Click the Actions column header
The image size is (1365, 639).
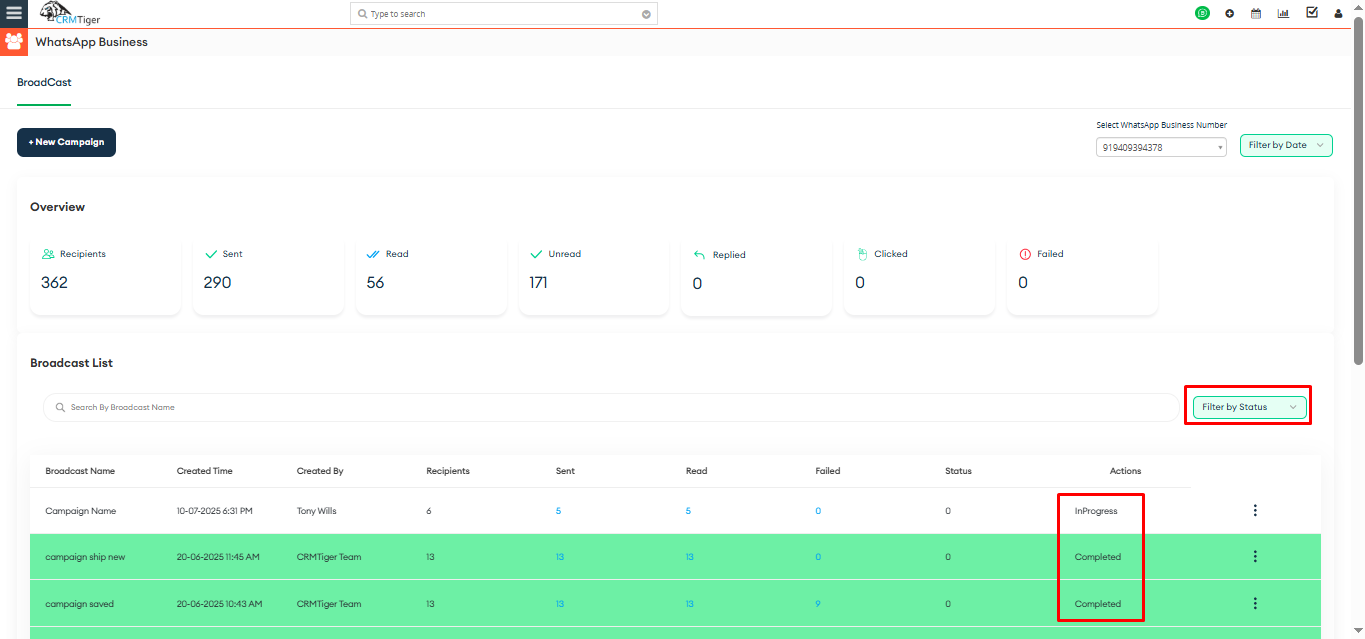coord(1125,471)
